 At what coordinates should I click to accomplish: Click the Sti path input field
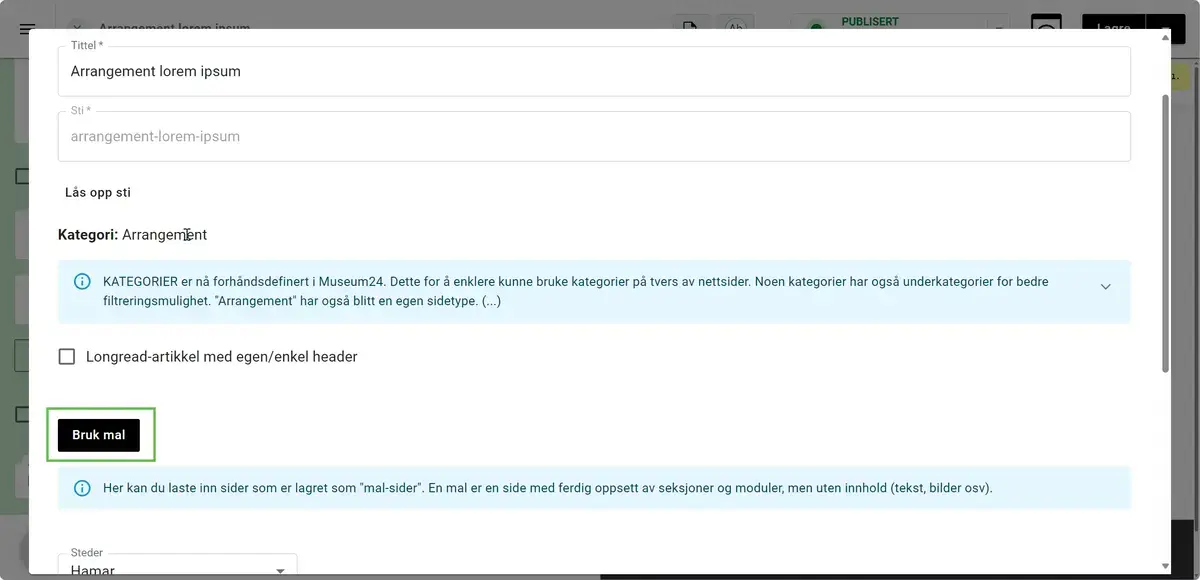click(x=594, y=137)
